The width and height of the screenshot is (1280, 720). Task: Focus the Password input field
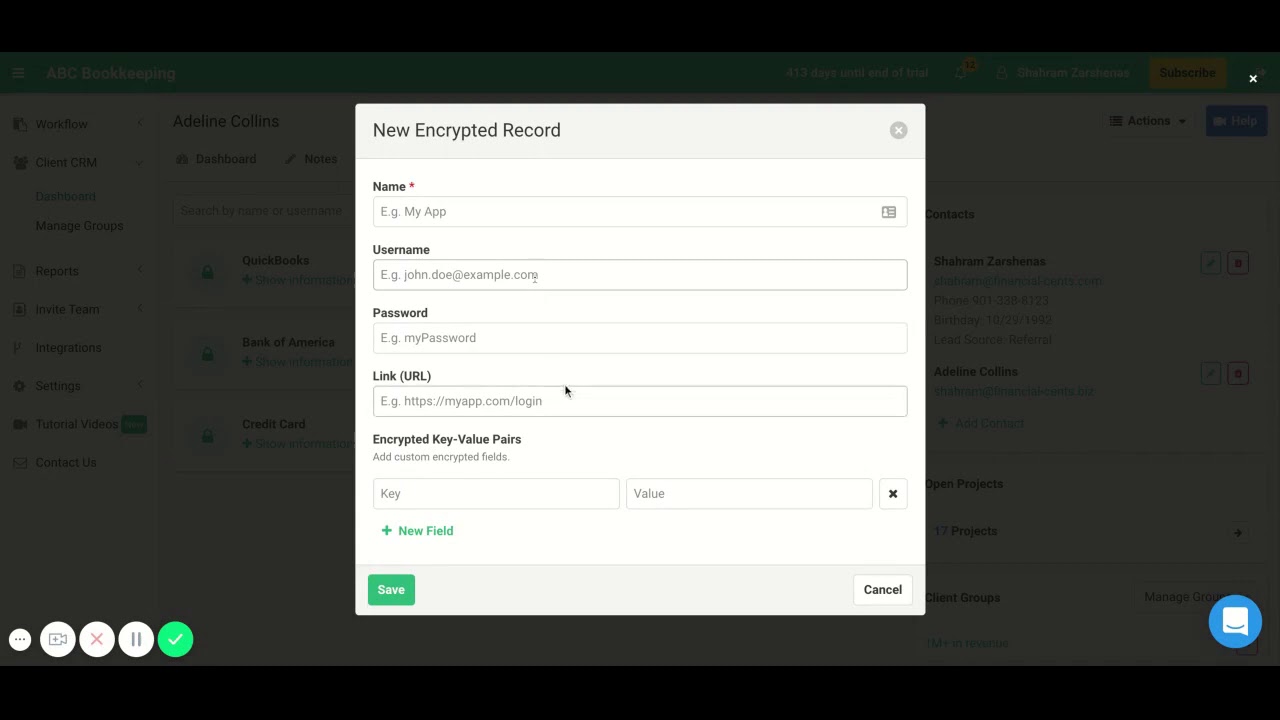640,338
